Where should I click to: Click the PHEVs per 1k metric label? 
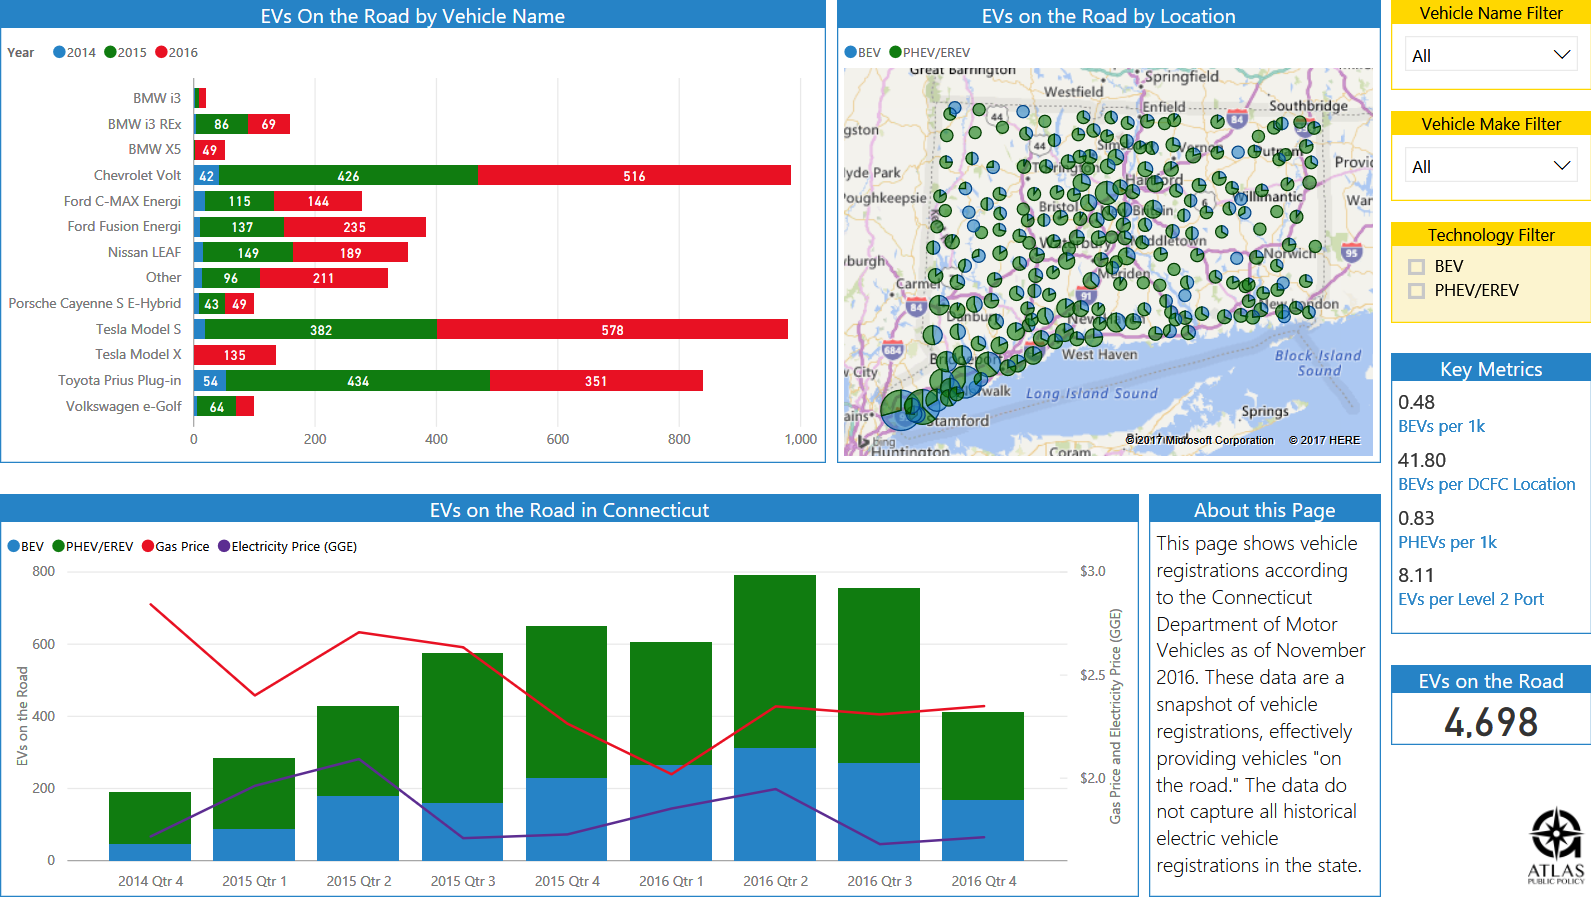[x=1447, y=542]
